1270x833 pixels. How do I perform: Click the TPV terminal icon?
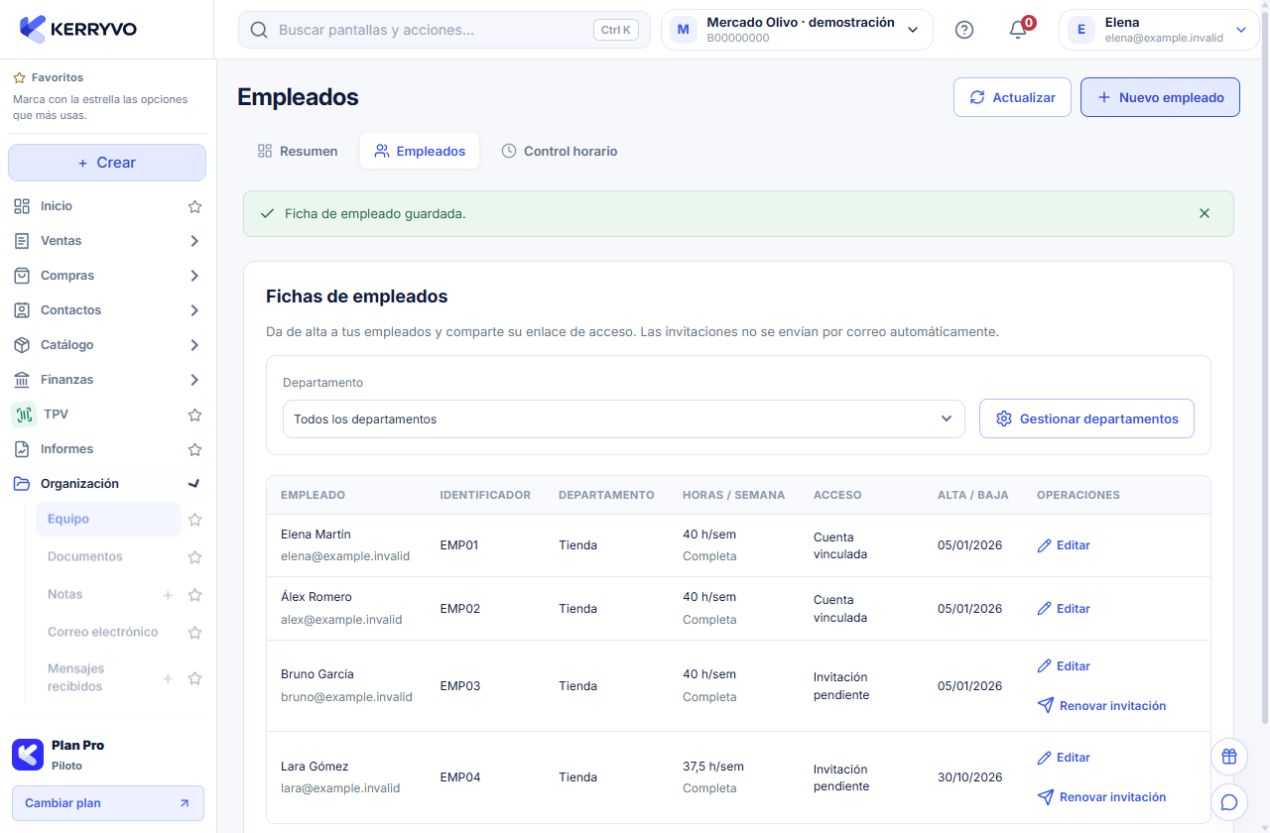pos(24,414)
